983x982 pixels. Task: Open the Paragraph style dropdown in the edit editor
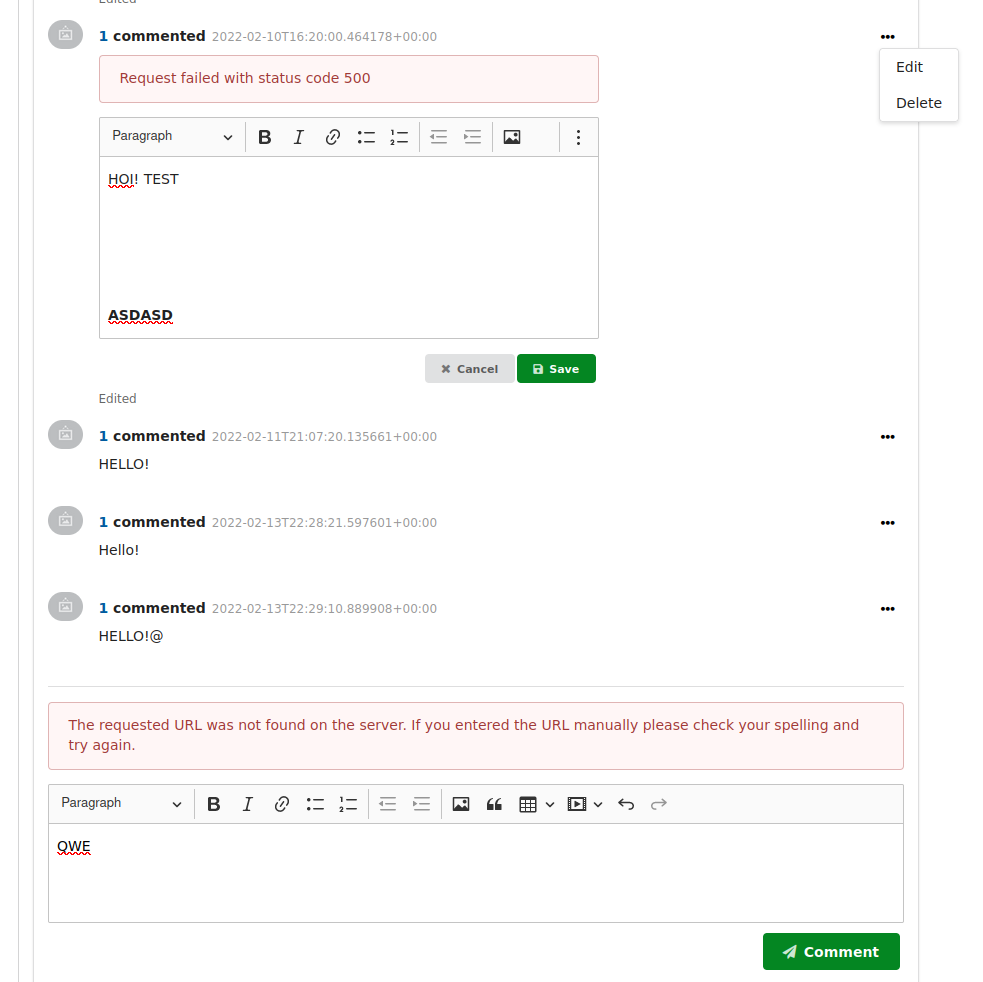coord(170,137)
